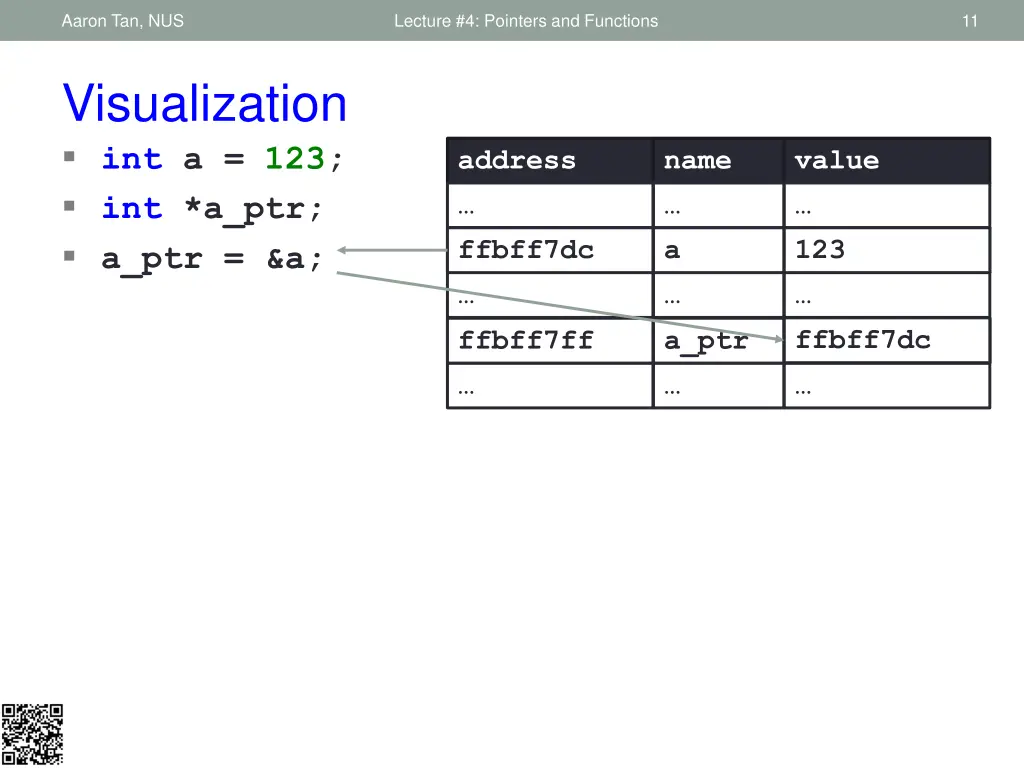Click the arrowhead pointing at a_ptr's value cell

tap(780, 339)
